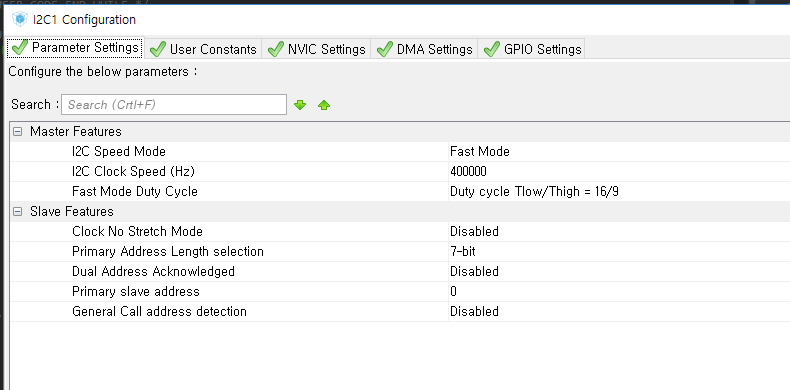Screen dimensions: 790x390
Task: Click the search next green down arrow
Action: (300, 105)
